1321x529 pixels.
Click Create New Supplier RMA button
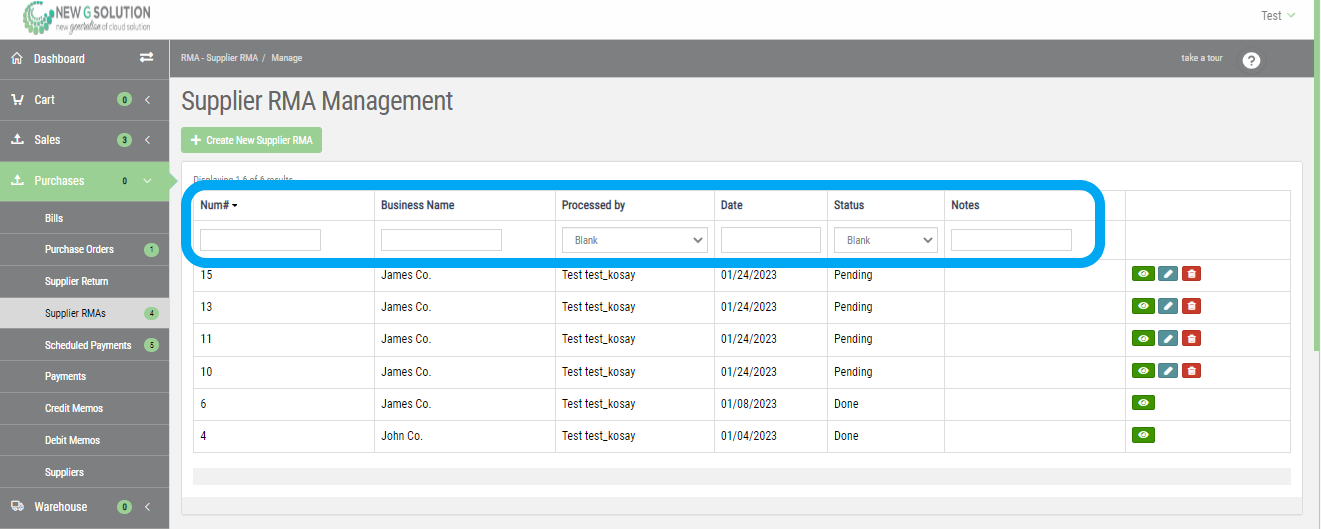tap(251, 141)
